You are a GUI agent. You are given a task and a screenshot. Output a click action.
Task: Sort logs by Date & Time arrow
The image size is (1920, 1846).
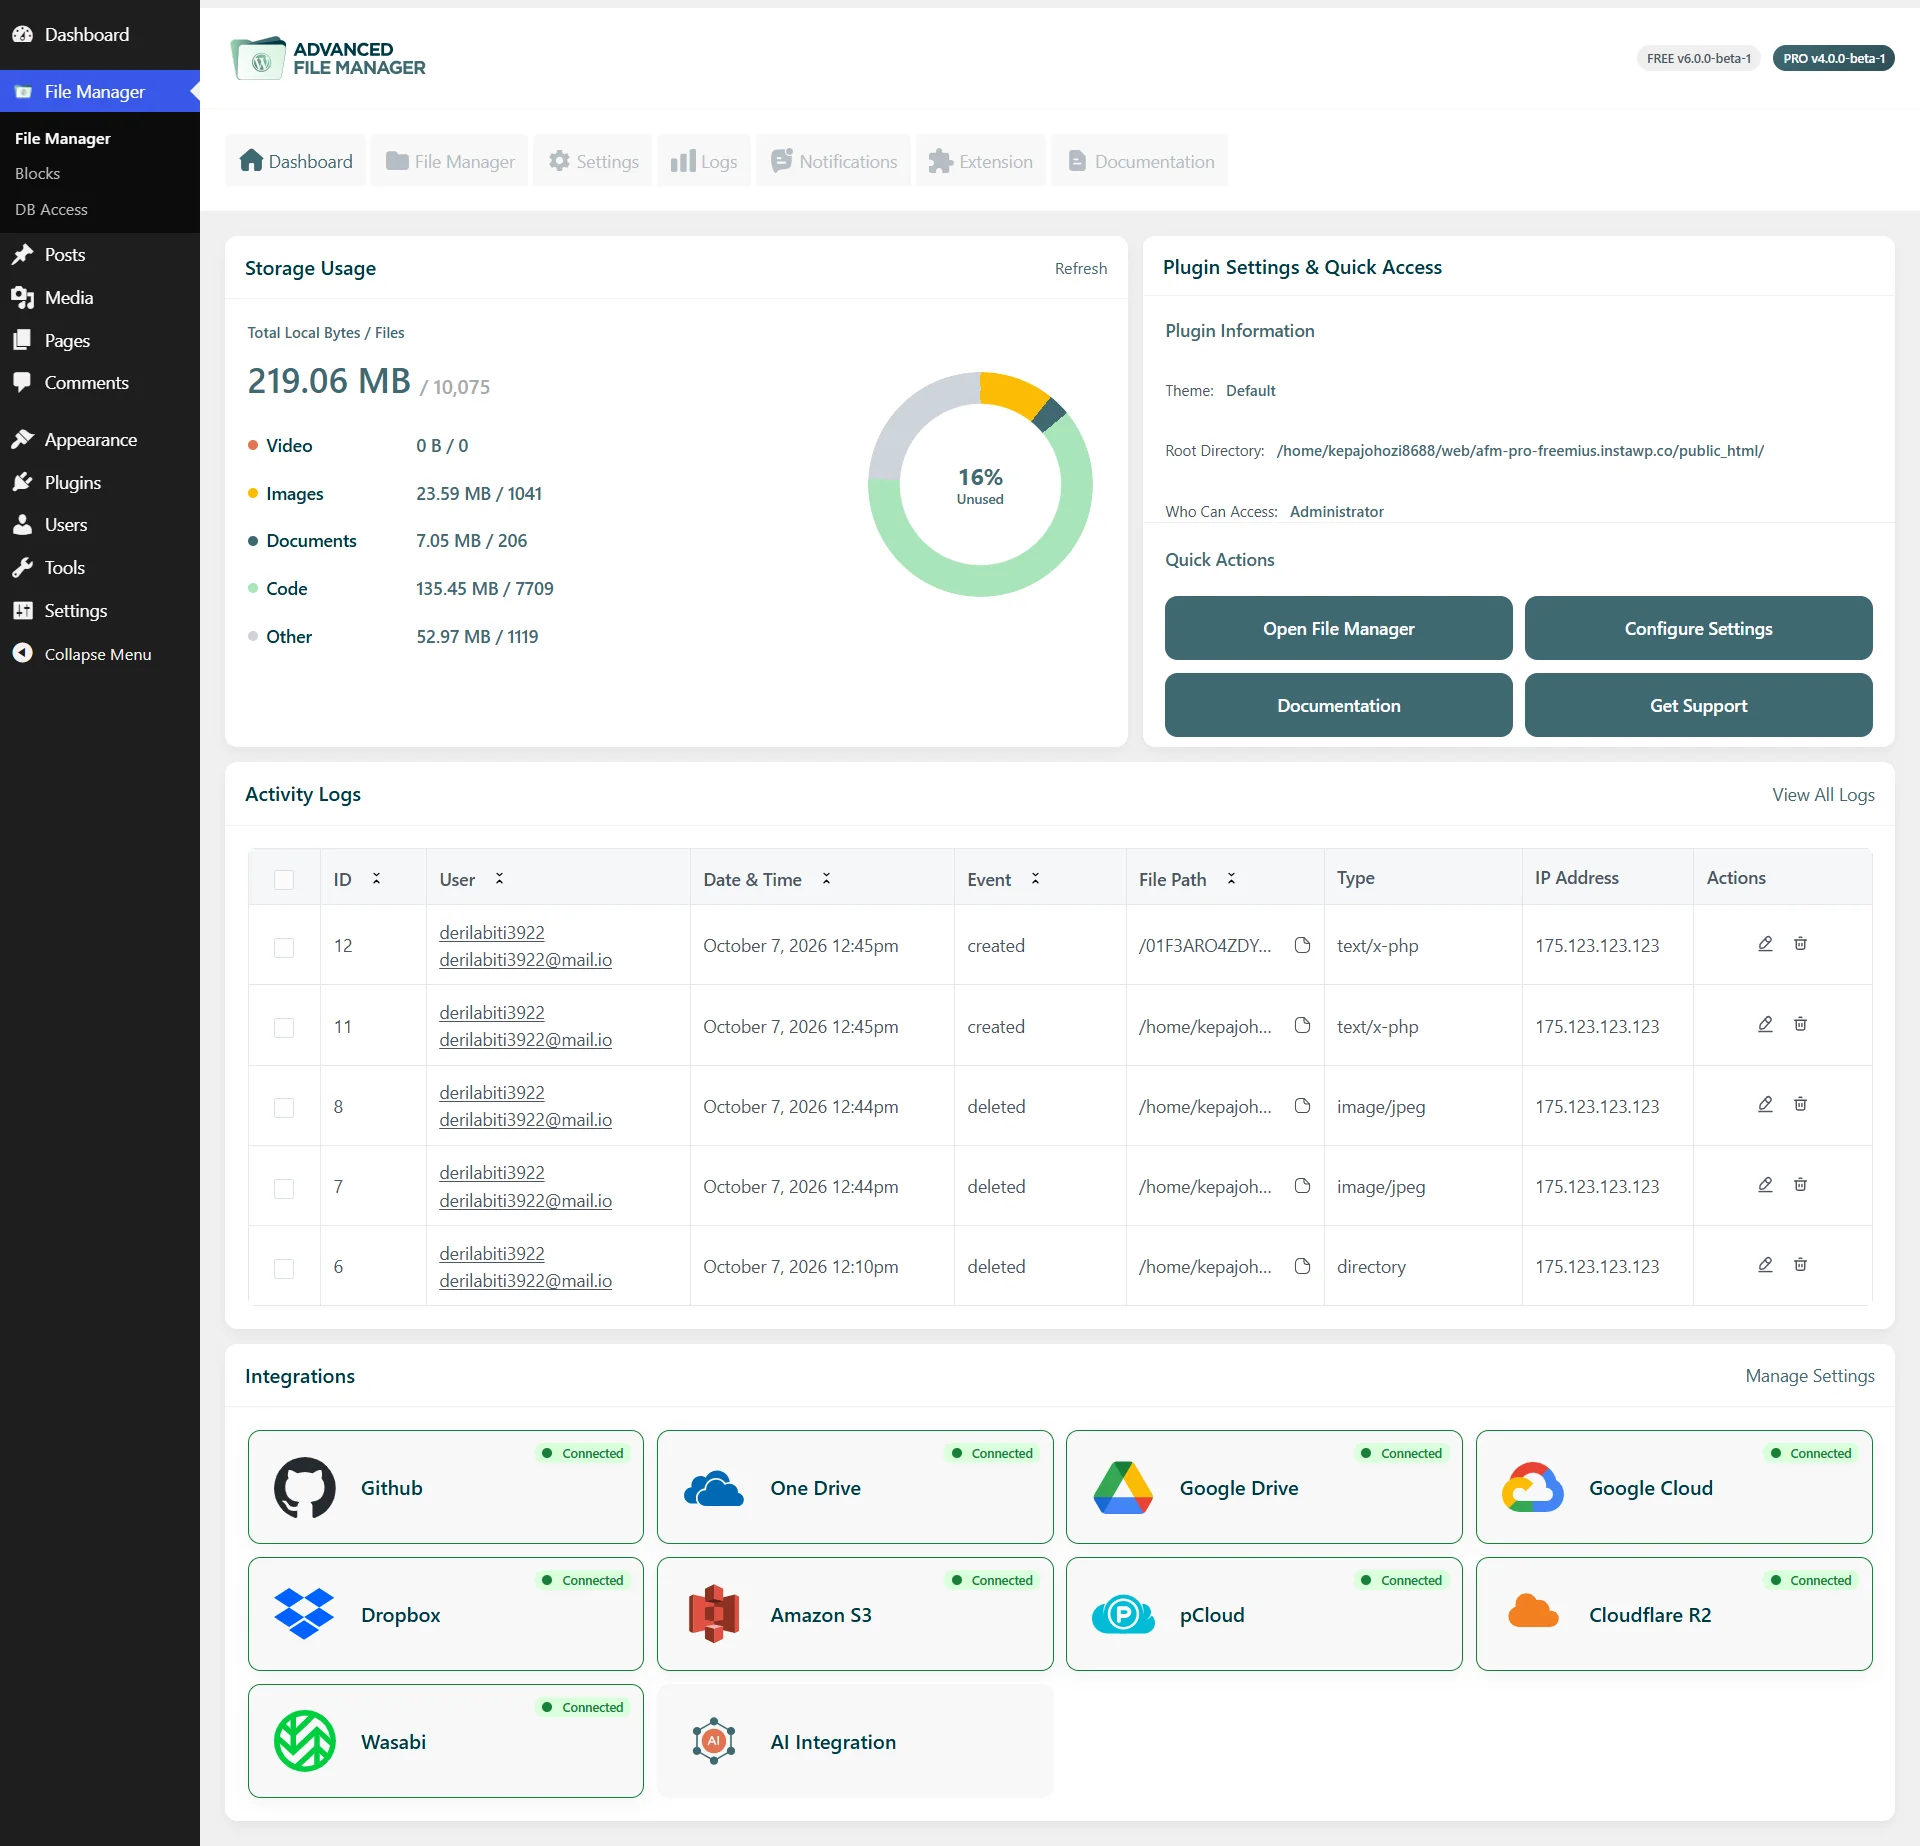(826, 878)
